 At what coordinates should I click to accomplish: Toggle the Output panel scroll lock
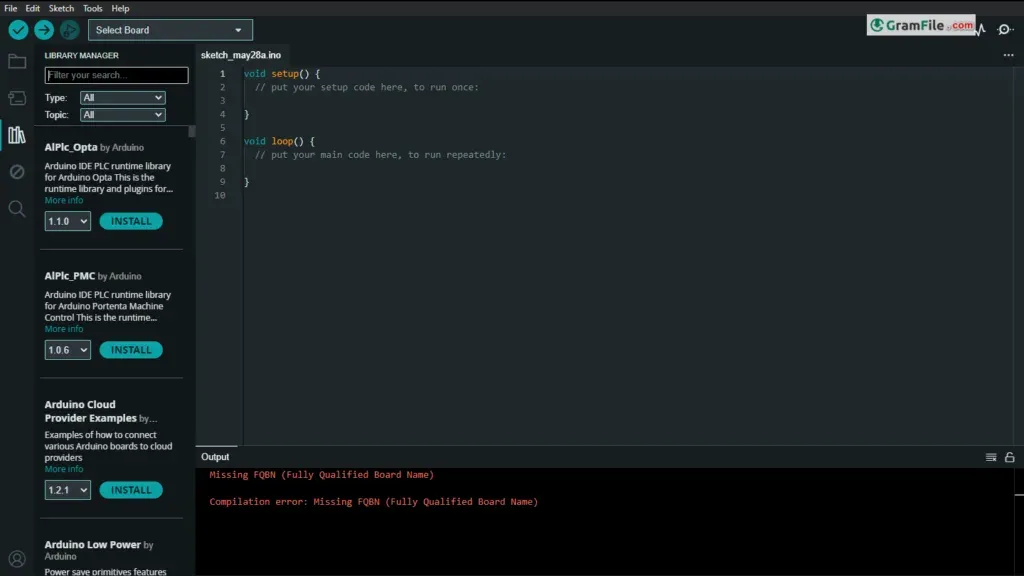1010,457
